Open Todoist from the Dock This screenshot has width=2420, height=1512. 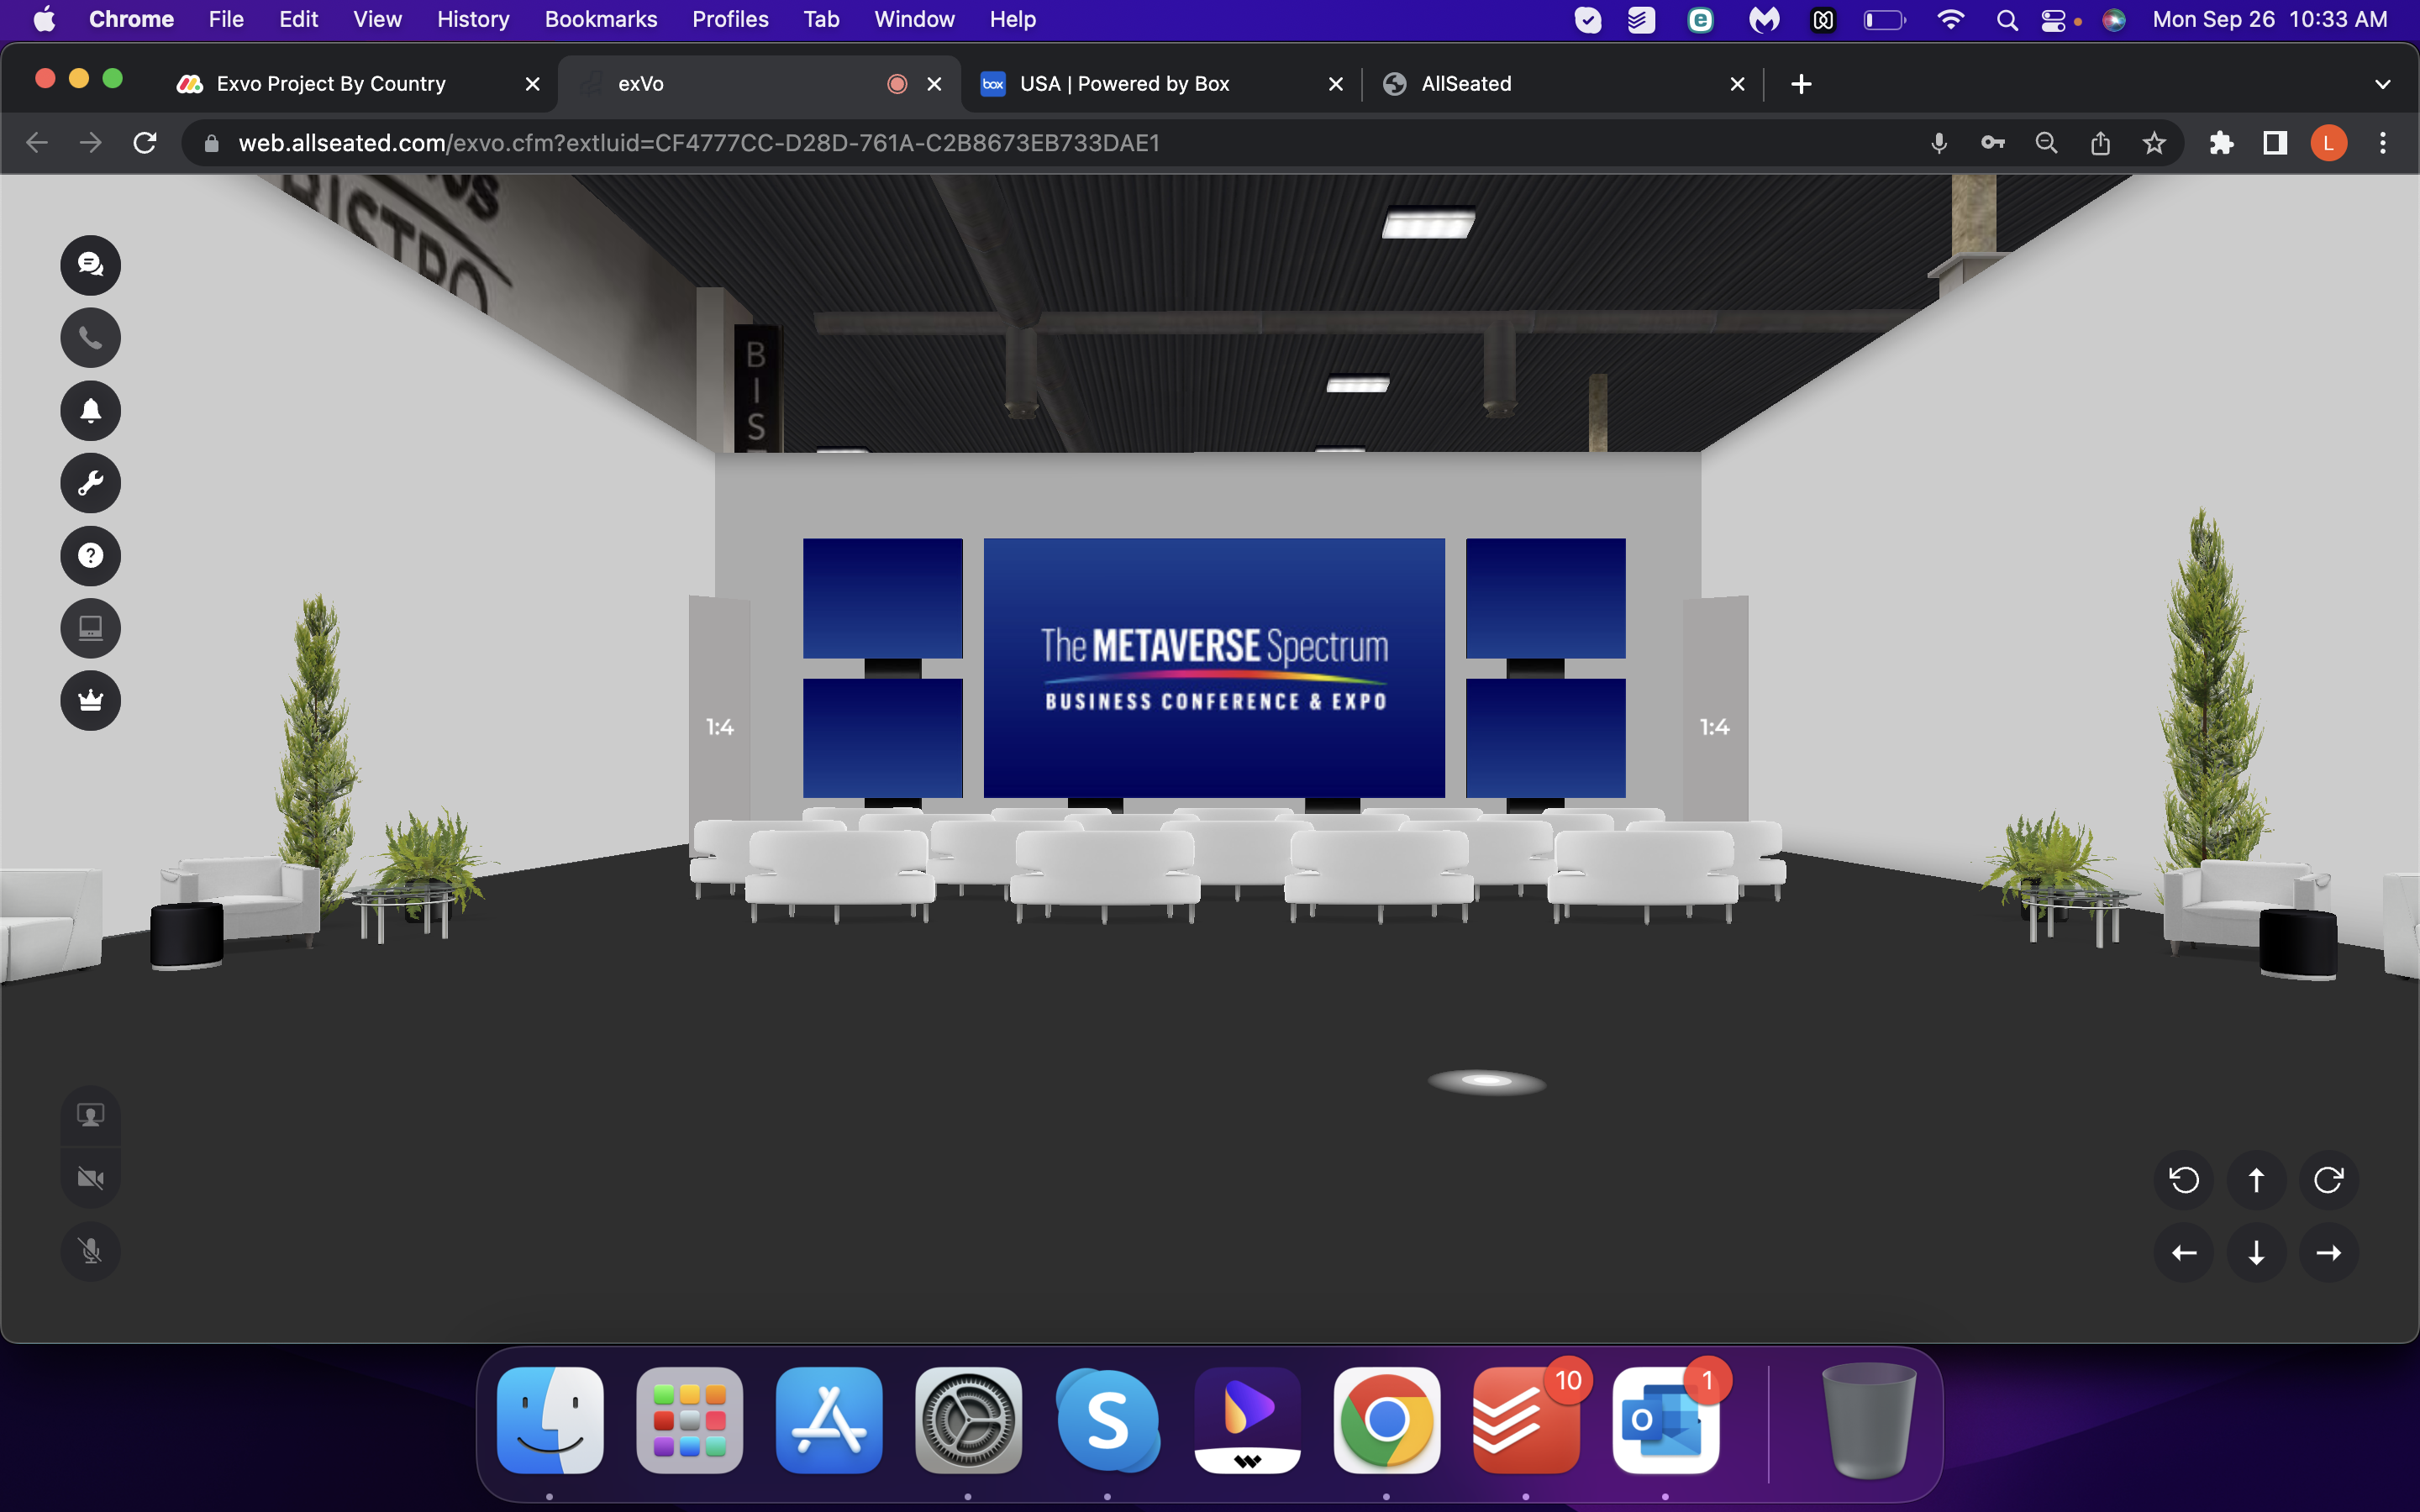[x=1526, y=1420]
